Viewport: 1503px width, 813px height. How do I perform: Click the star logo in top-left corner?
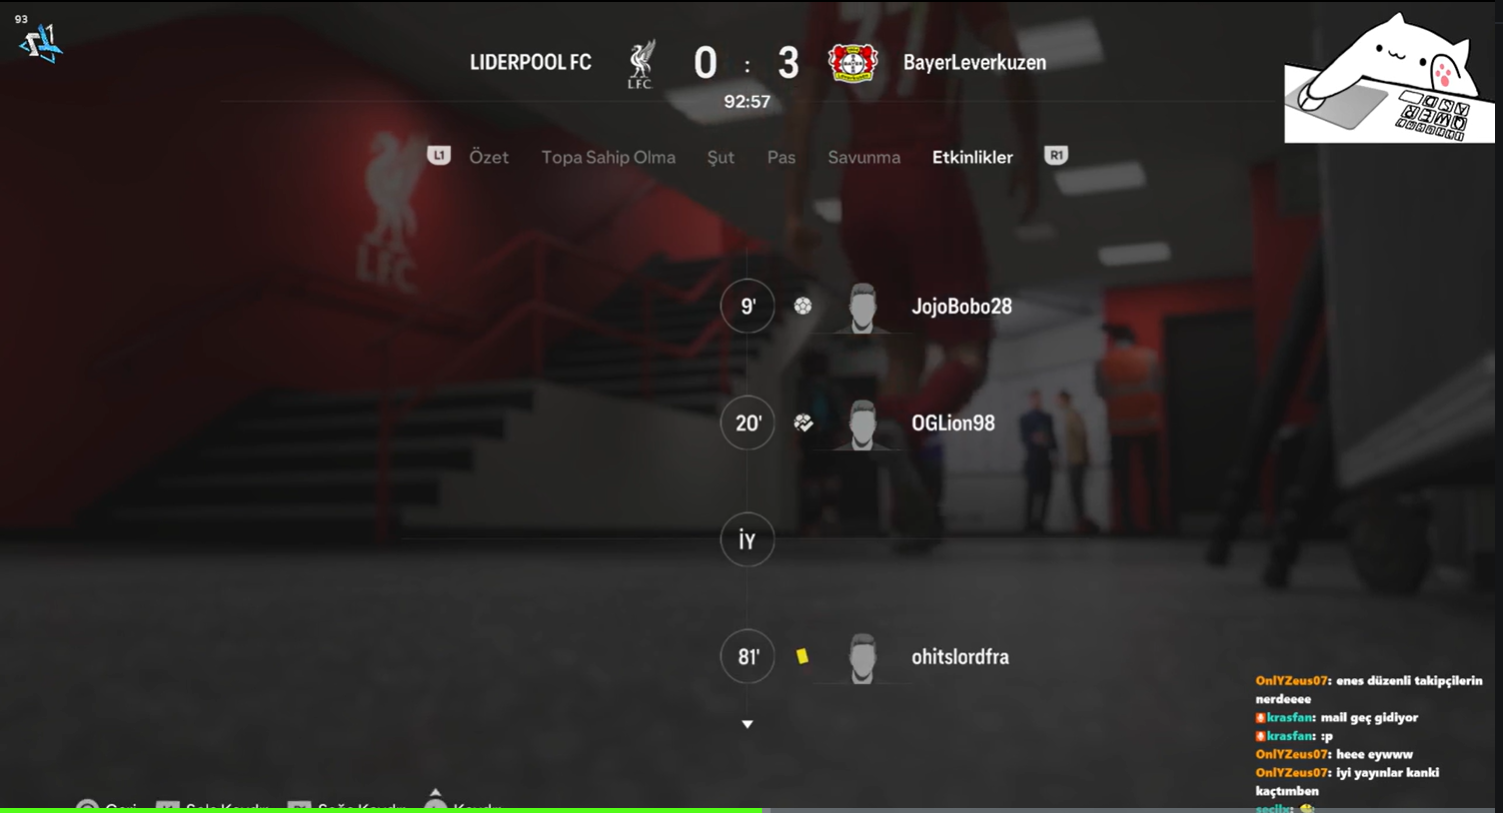pyautogui.click(x=41, y=43)
